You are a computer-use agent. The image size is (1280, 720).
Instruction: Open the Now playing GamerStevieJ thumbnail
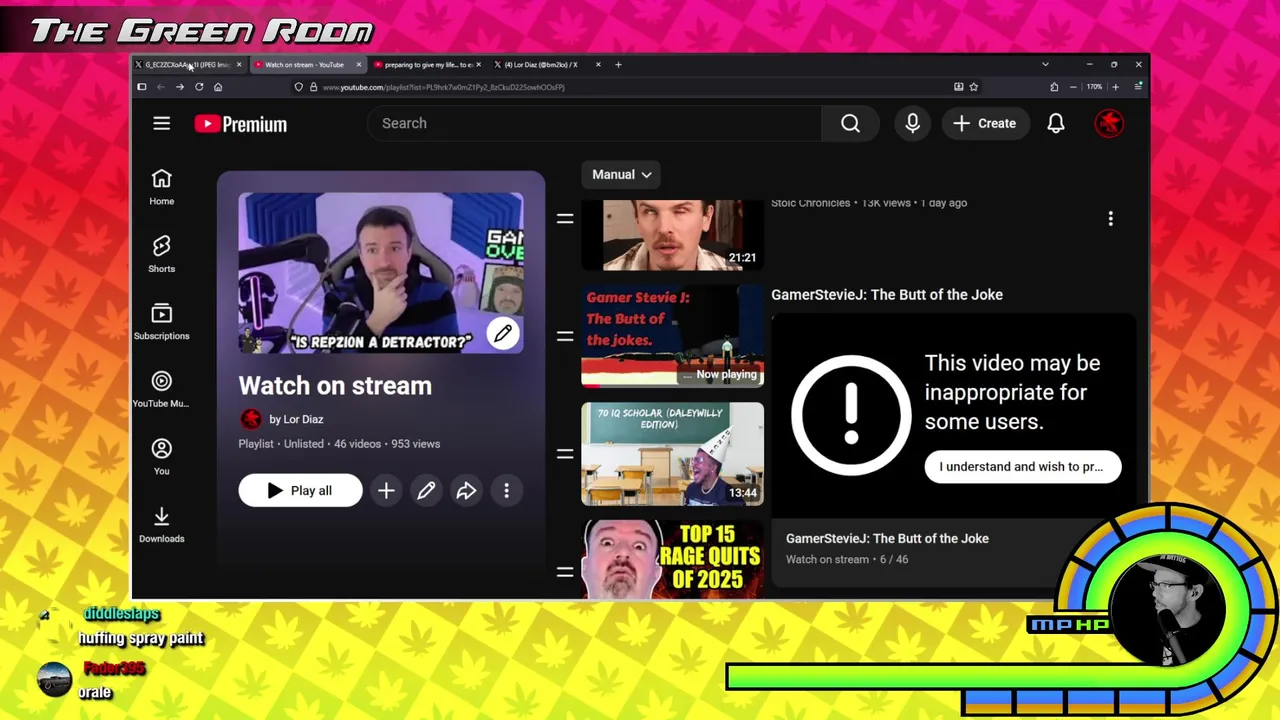coord(672,336)
